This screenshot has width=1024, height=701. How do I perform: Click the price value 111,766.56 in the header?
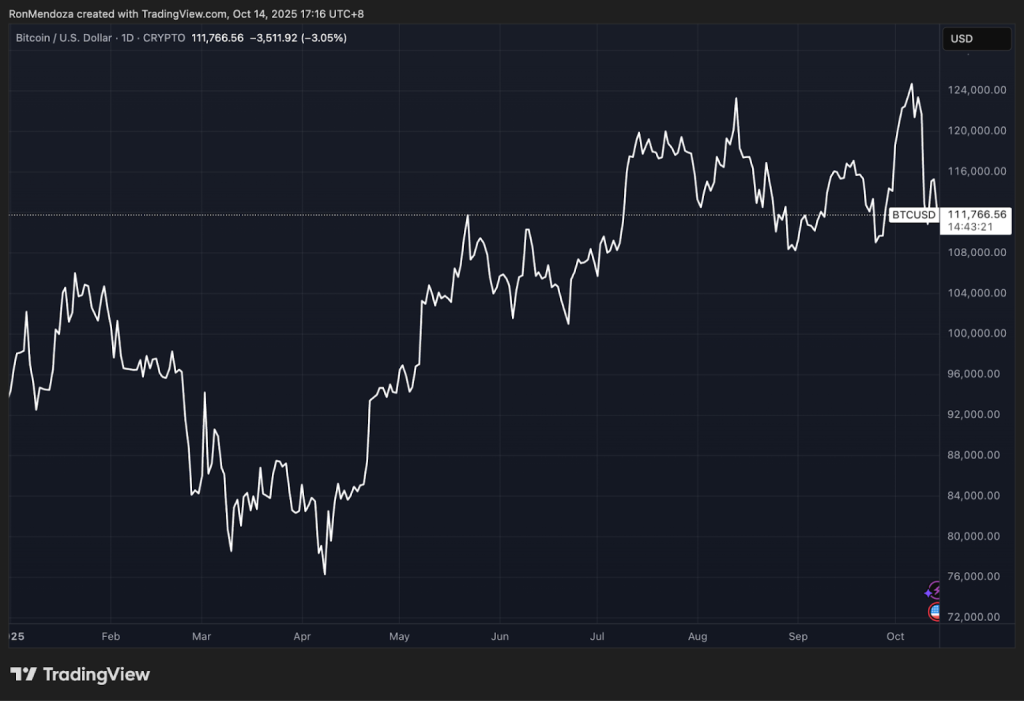point(217,38)
